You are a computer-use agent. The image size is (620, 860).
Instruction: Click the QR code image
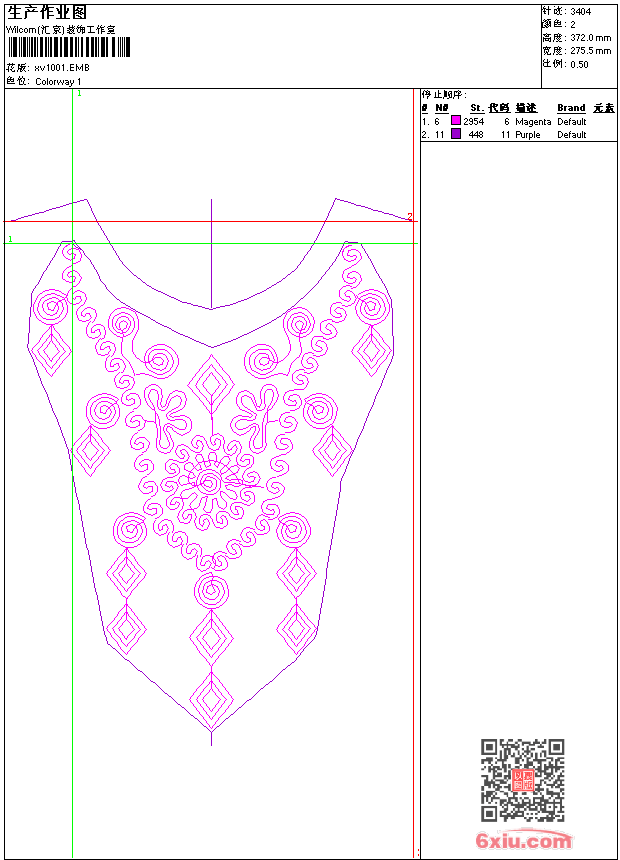click(x=522, y=780)
